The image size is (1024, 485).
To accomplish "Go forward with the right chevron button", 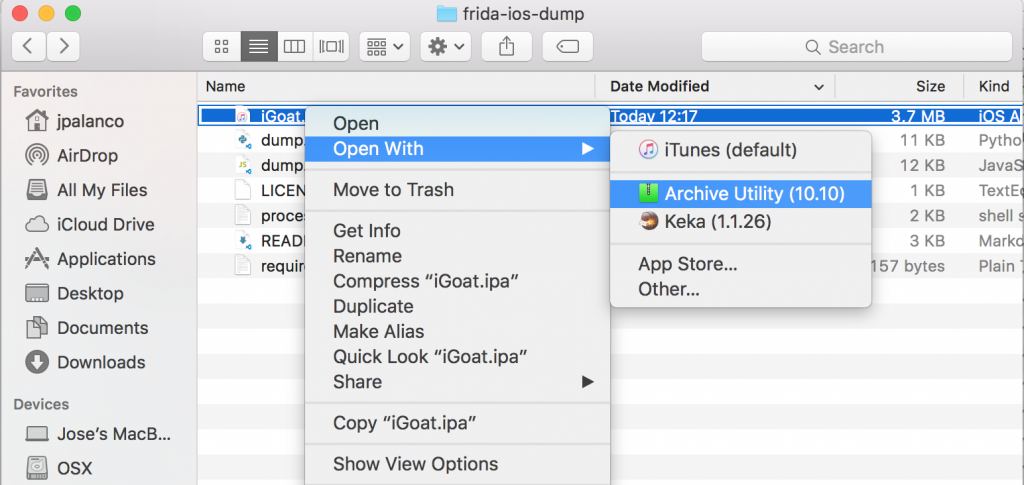I will click(63, 46).
